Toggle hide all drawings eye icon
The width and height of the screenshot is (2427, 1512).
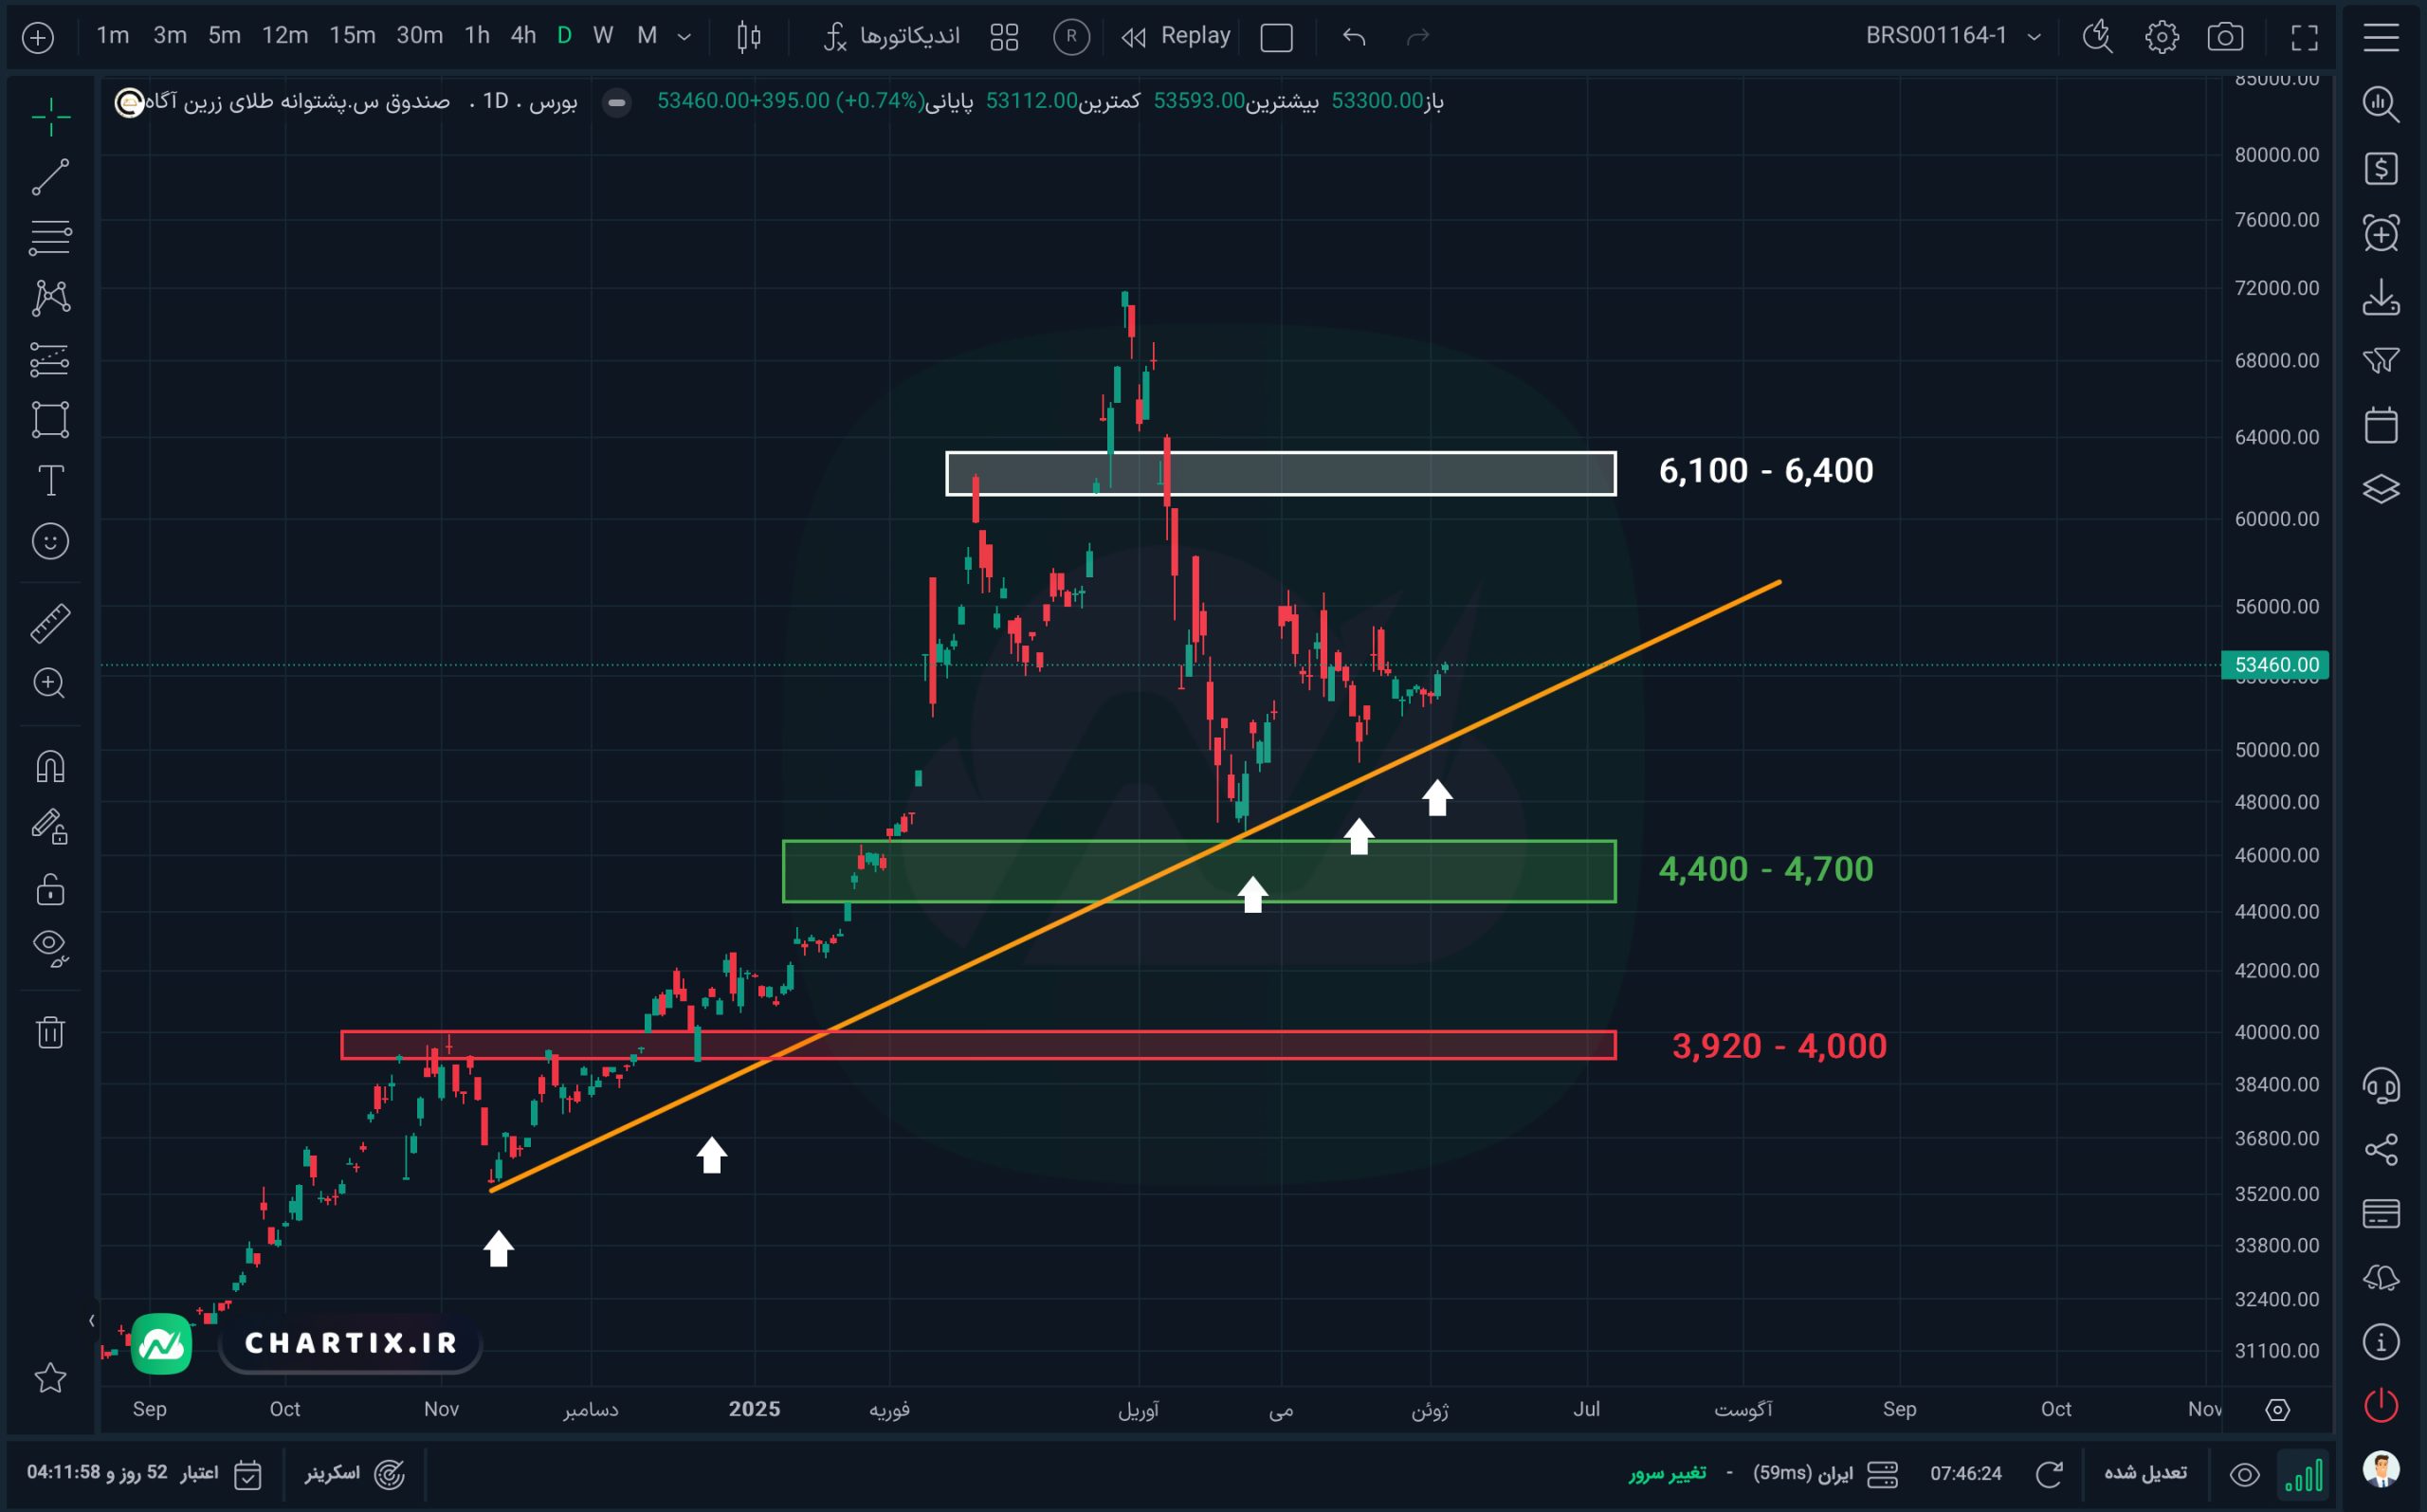[50, 946]
